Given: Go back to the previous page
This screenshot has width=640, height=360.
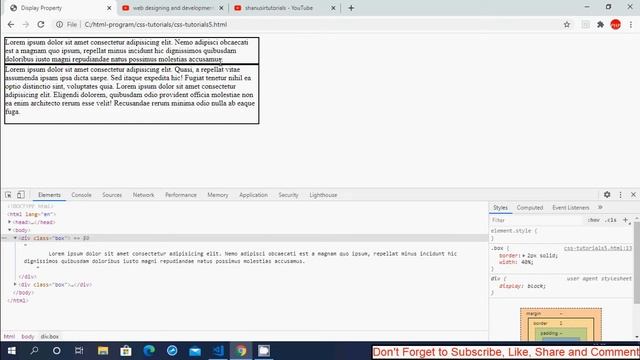Looking at the screenshot, I should pyautogui.click(x=11, y=24).
